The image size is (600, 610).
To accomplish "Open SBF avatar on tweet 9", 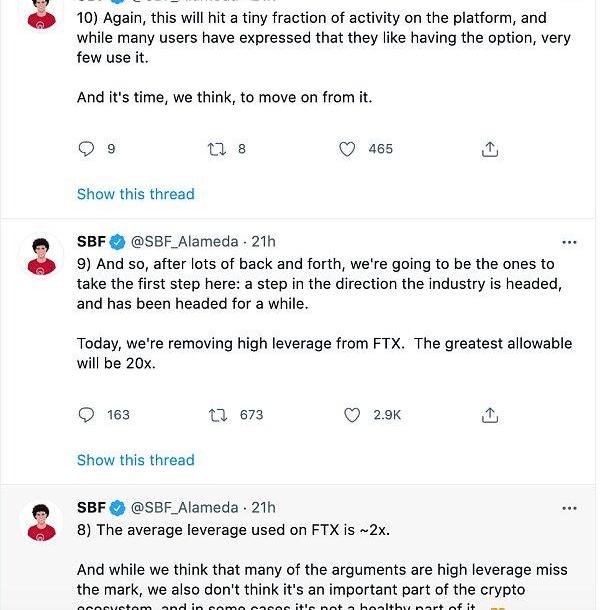I will 41,258.
